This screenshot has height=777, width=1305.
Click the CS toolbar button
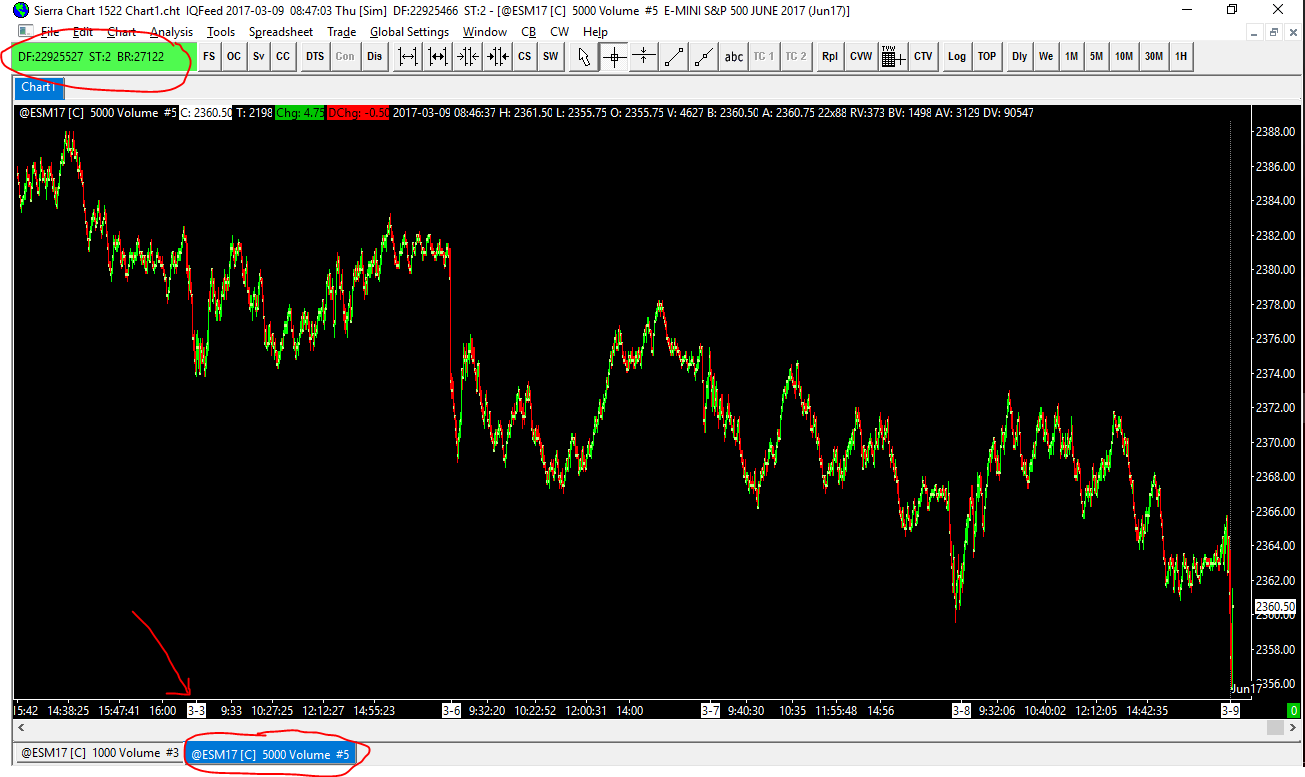pos(524,57)
